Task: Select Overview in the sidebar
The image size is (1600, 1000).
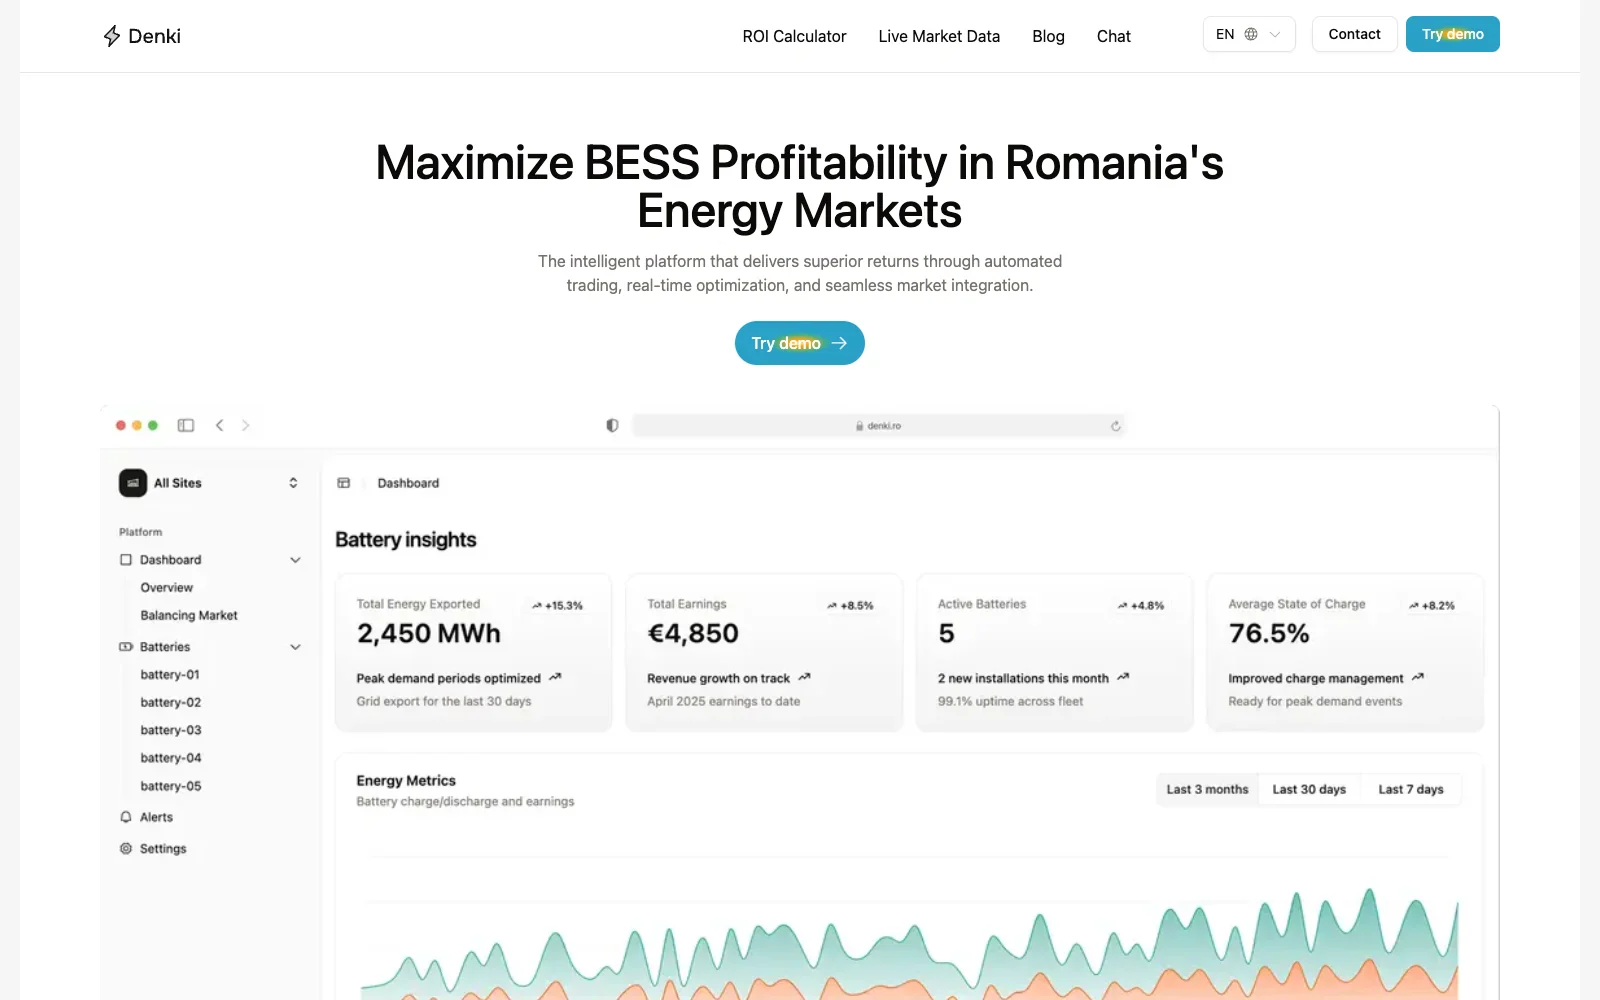Action: 167,588
